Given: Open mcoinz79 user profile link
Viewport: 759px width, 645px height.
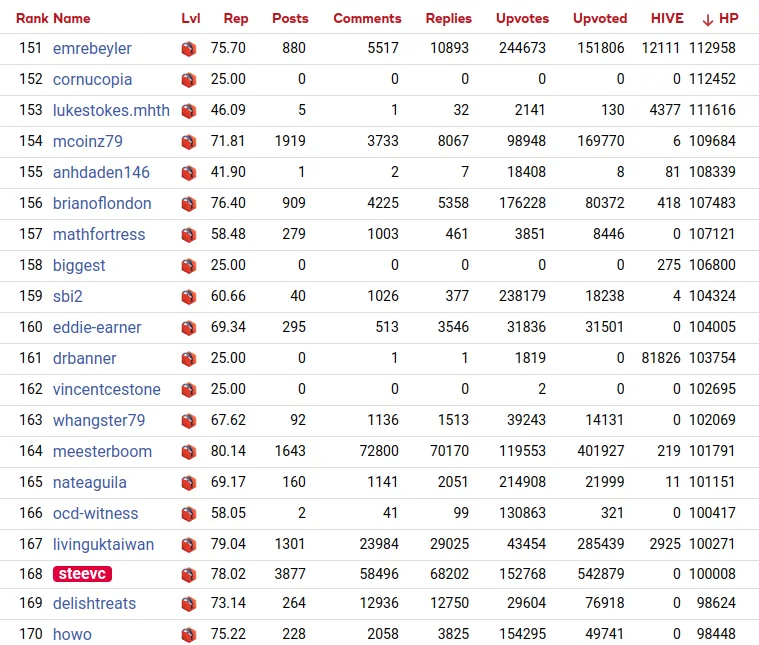Looking at the screenshot, I should 88,141.
